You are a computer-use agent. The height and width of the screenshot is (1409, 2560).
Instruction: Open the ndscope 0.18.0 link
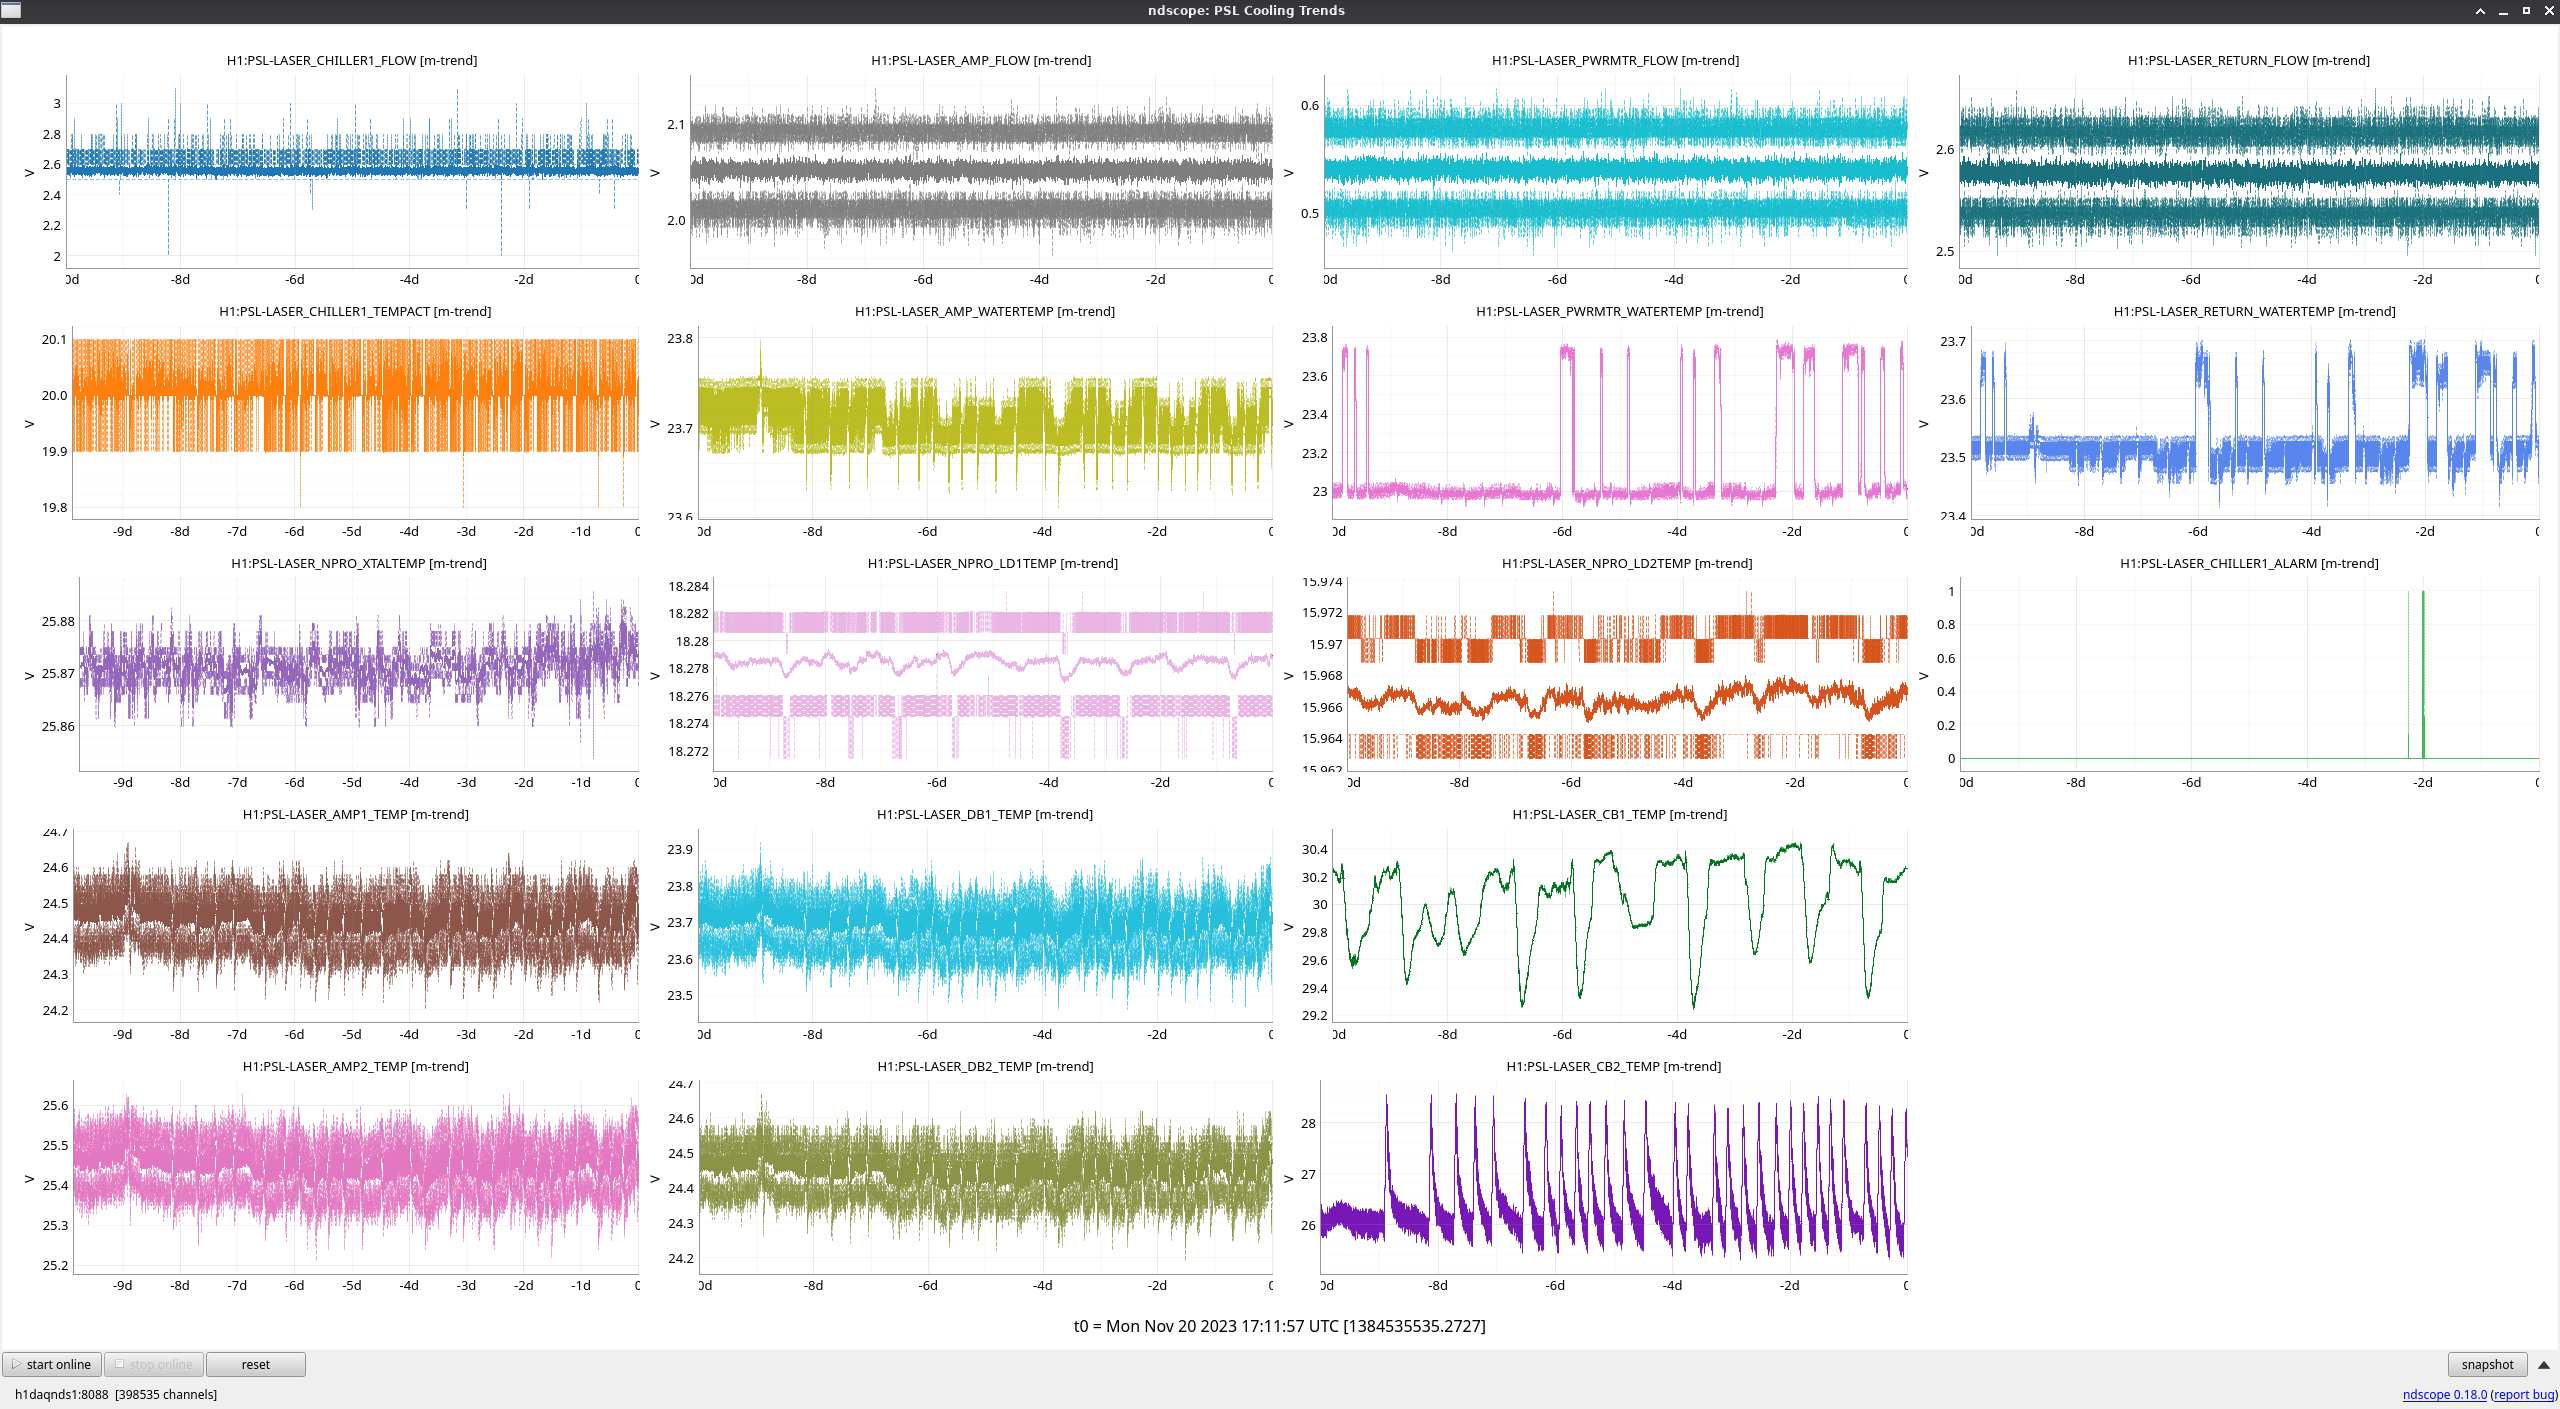[x=2444, y=1394]
